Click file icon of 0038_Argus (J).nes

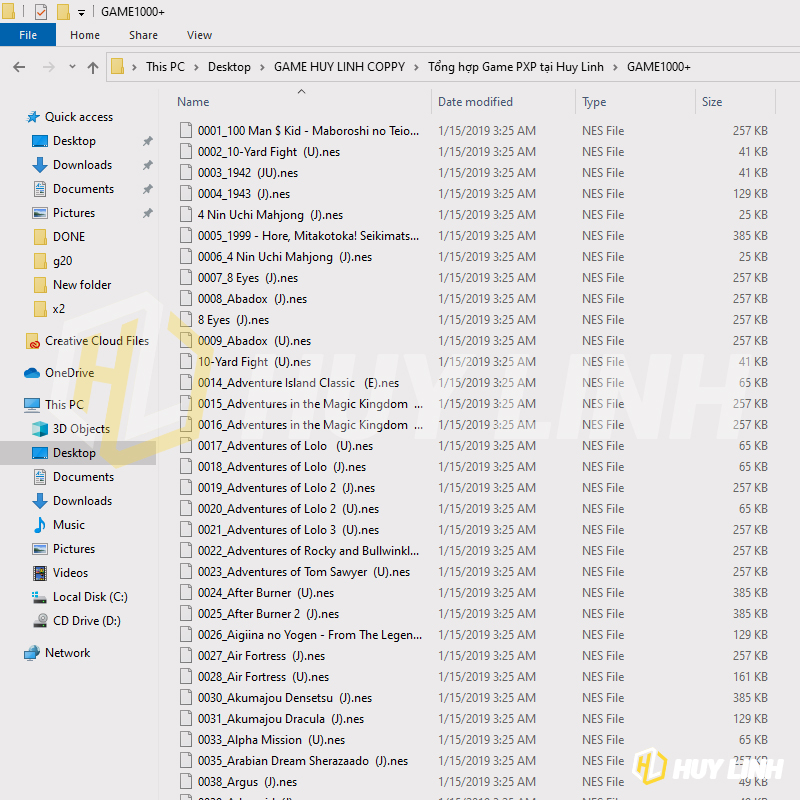[186, 781]
